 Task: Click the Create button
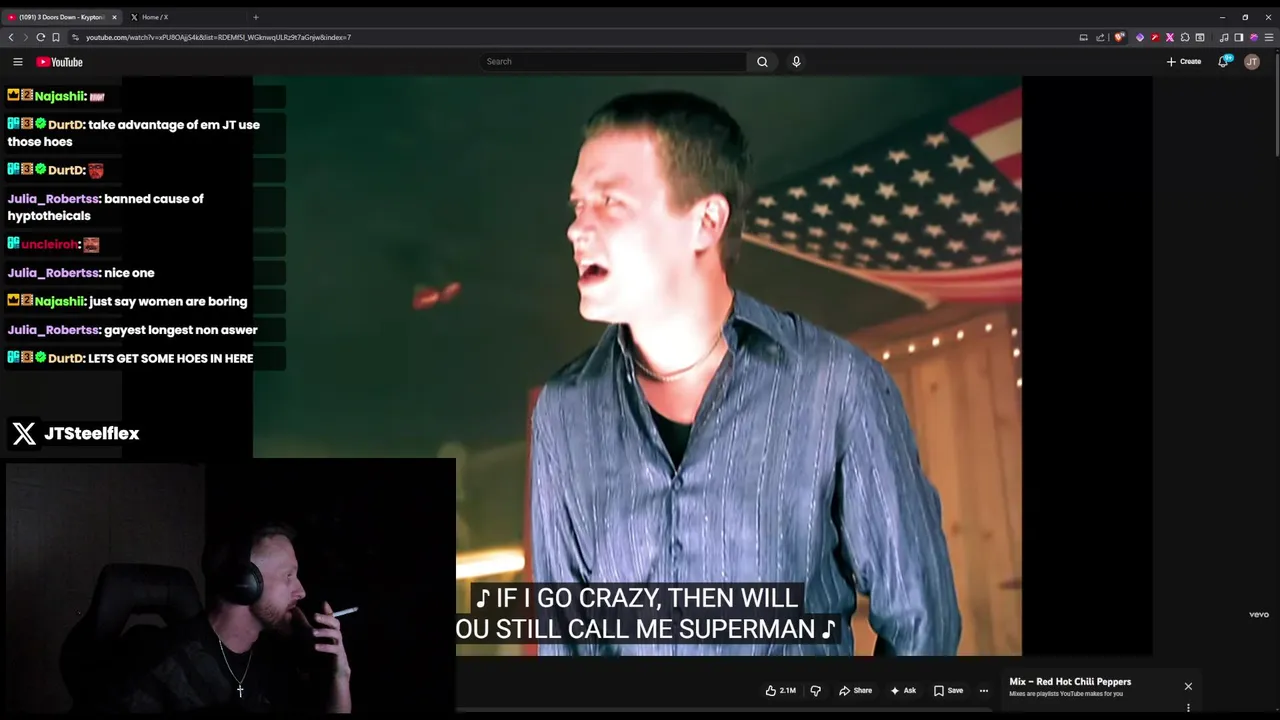click(1184, 62)
